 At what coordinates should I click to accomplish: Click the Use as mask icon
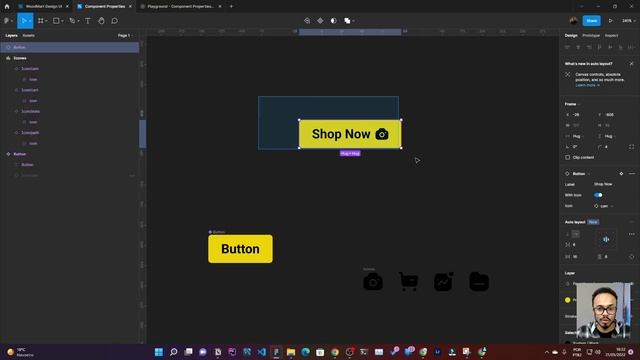pyautogui.click(x=333, y=21)
